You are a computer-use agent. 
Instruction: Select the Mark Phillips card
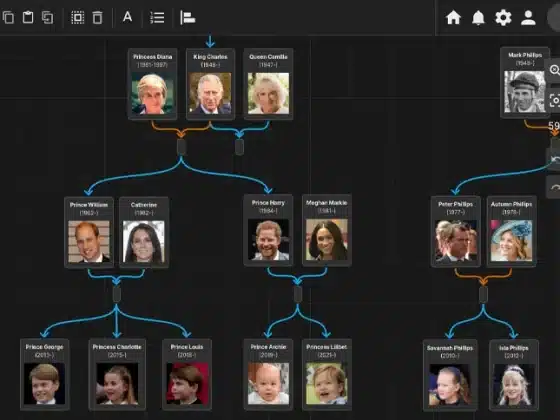pyautogui.click(x=525, y=82)
